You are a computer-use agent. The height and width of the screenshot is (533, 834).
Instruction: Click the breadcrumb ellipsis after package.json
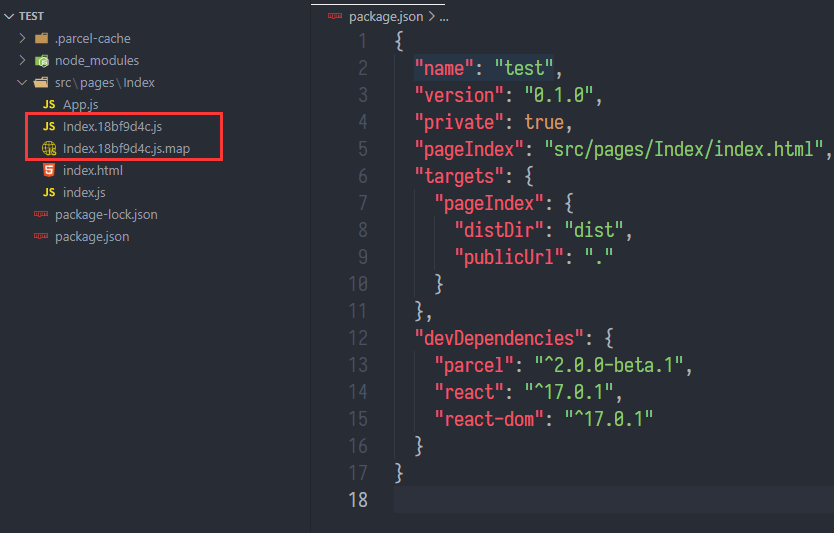444,17
